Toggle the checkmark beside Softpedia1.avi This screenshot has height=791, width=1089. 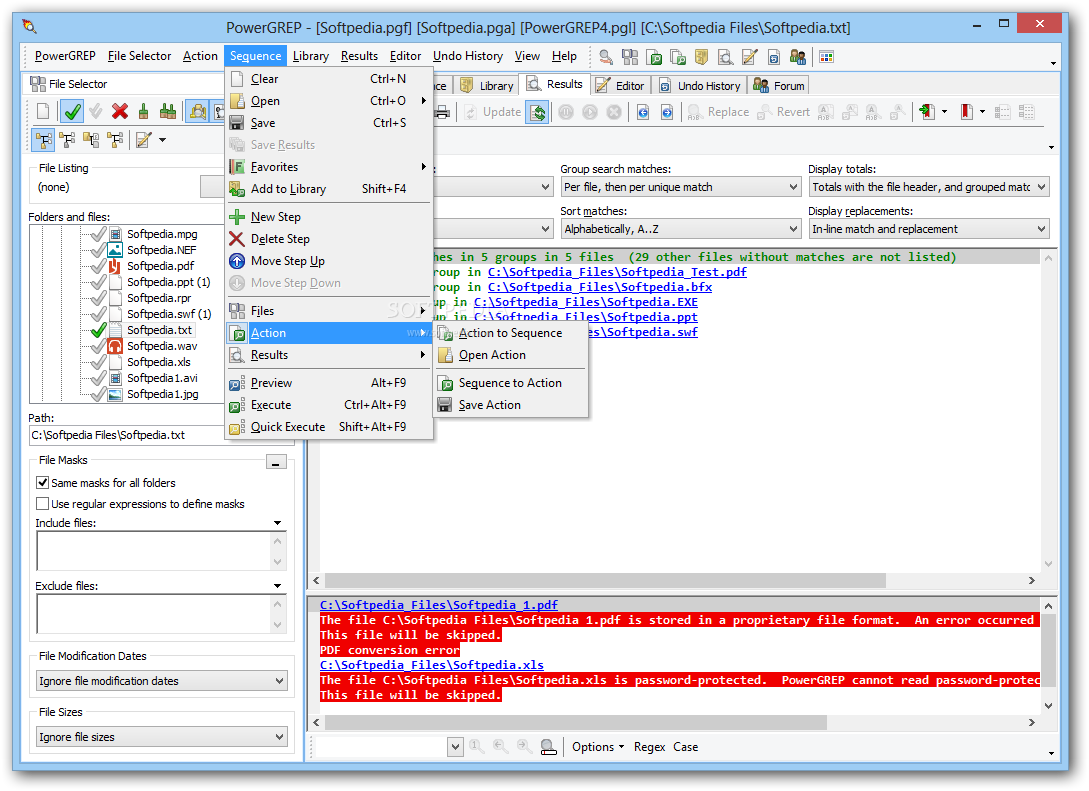point(98,378)
